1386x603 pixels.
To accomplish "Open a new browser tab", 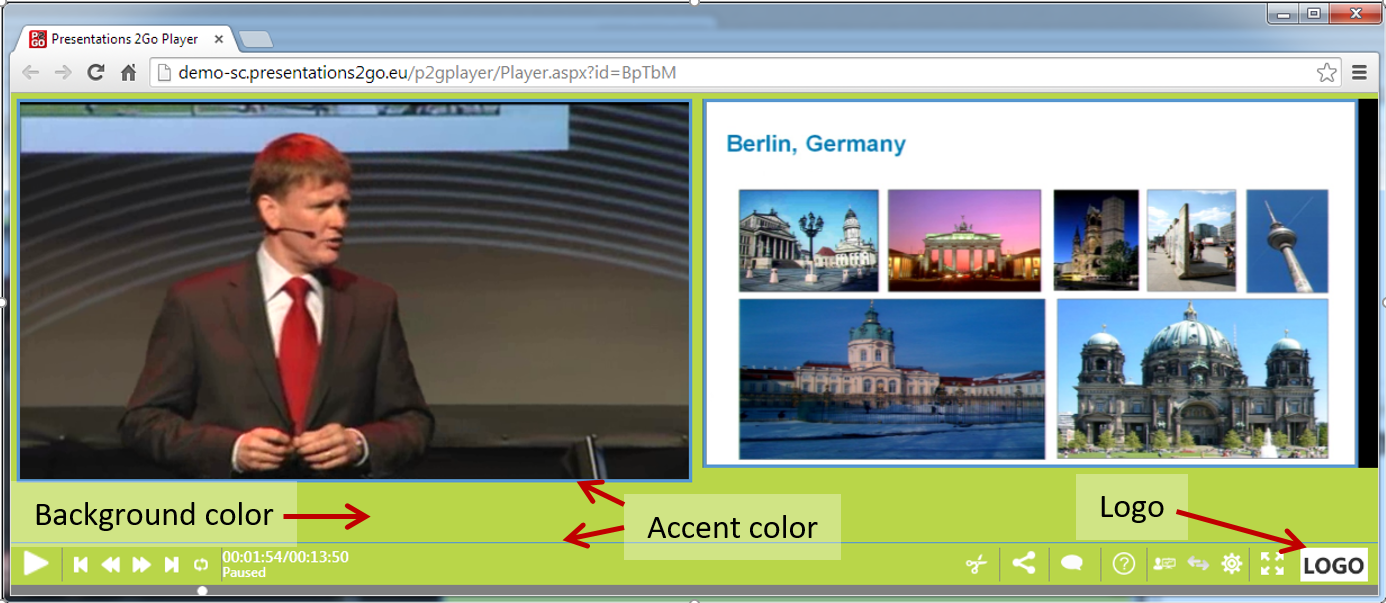I will click(257, 40).
